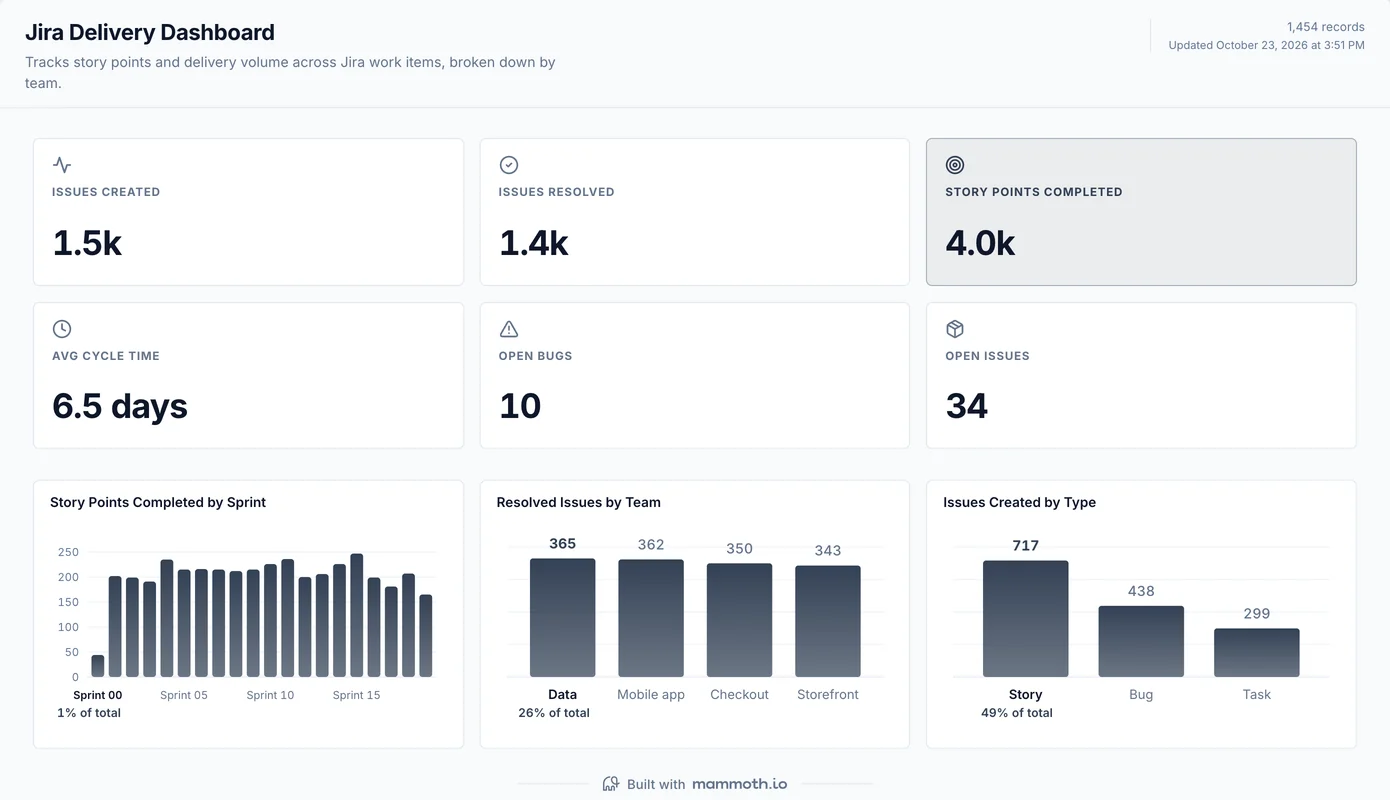This screenshot has width=1390, height=800.
Task: Select the Checkout bar in the team chart
Action: pyautogui.click(x=740, y=621)
